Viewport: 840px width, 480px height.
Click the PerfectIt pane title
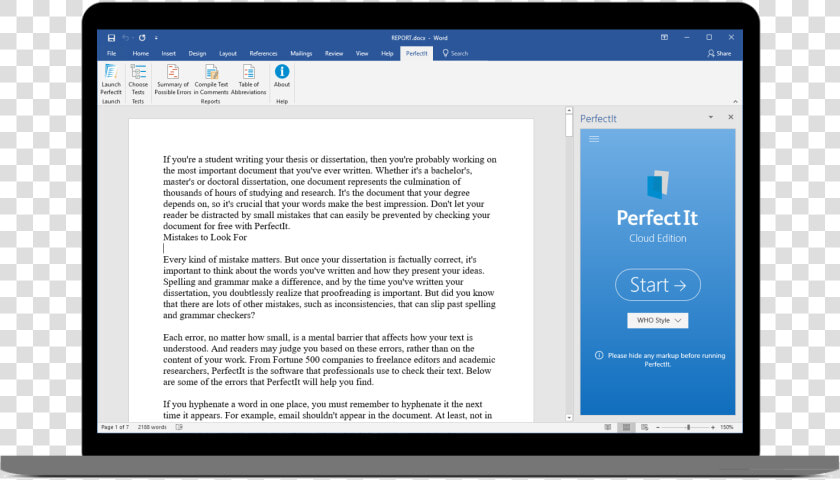598,119
